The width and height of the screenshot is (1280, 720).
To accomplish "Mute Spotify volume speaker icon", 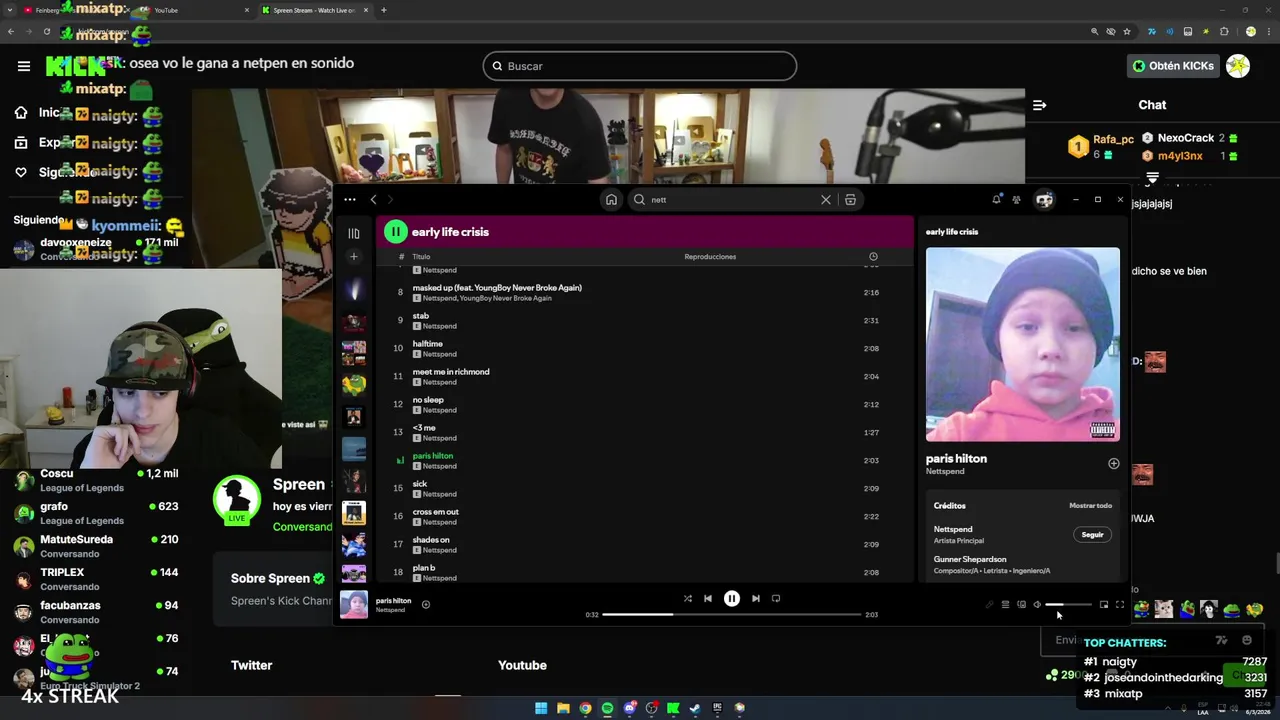I will point(1037,604).
